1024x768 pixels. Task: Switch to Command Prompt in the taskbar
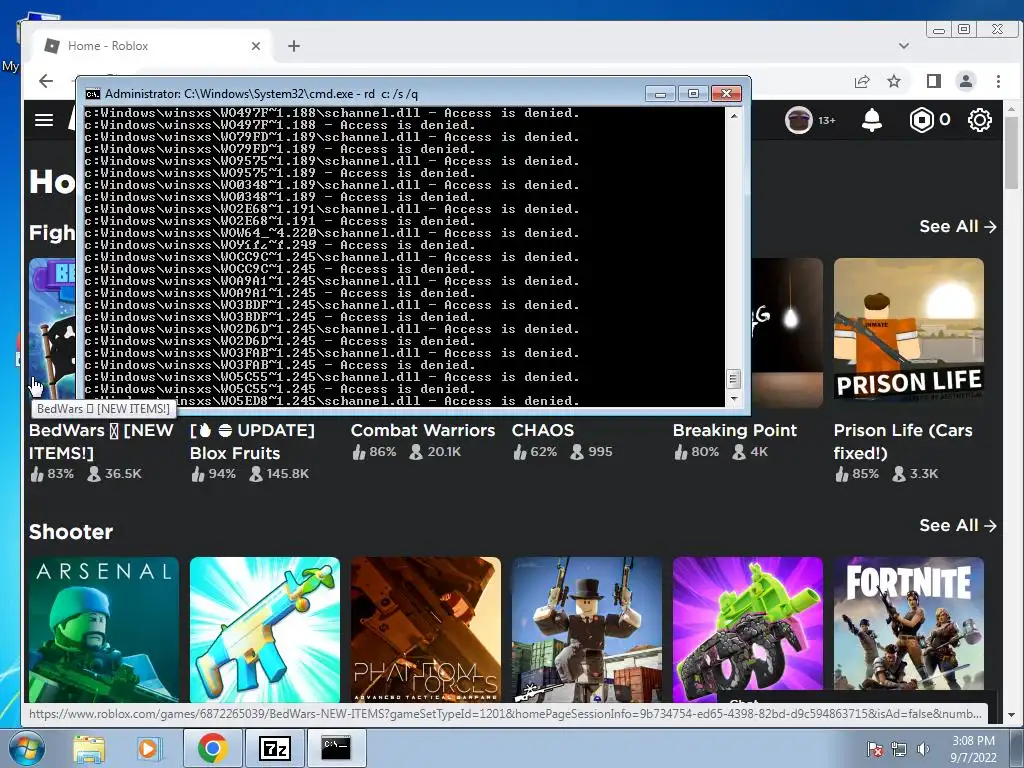(336, 748)
